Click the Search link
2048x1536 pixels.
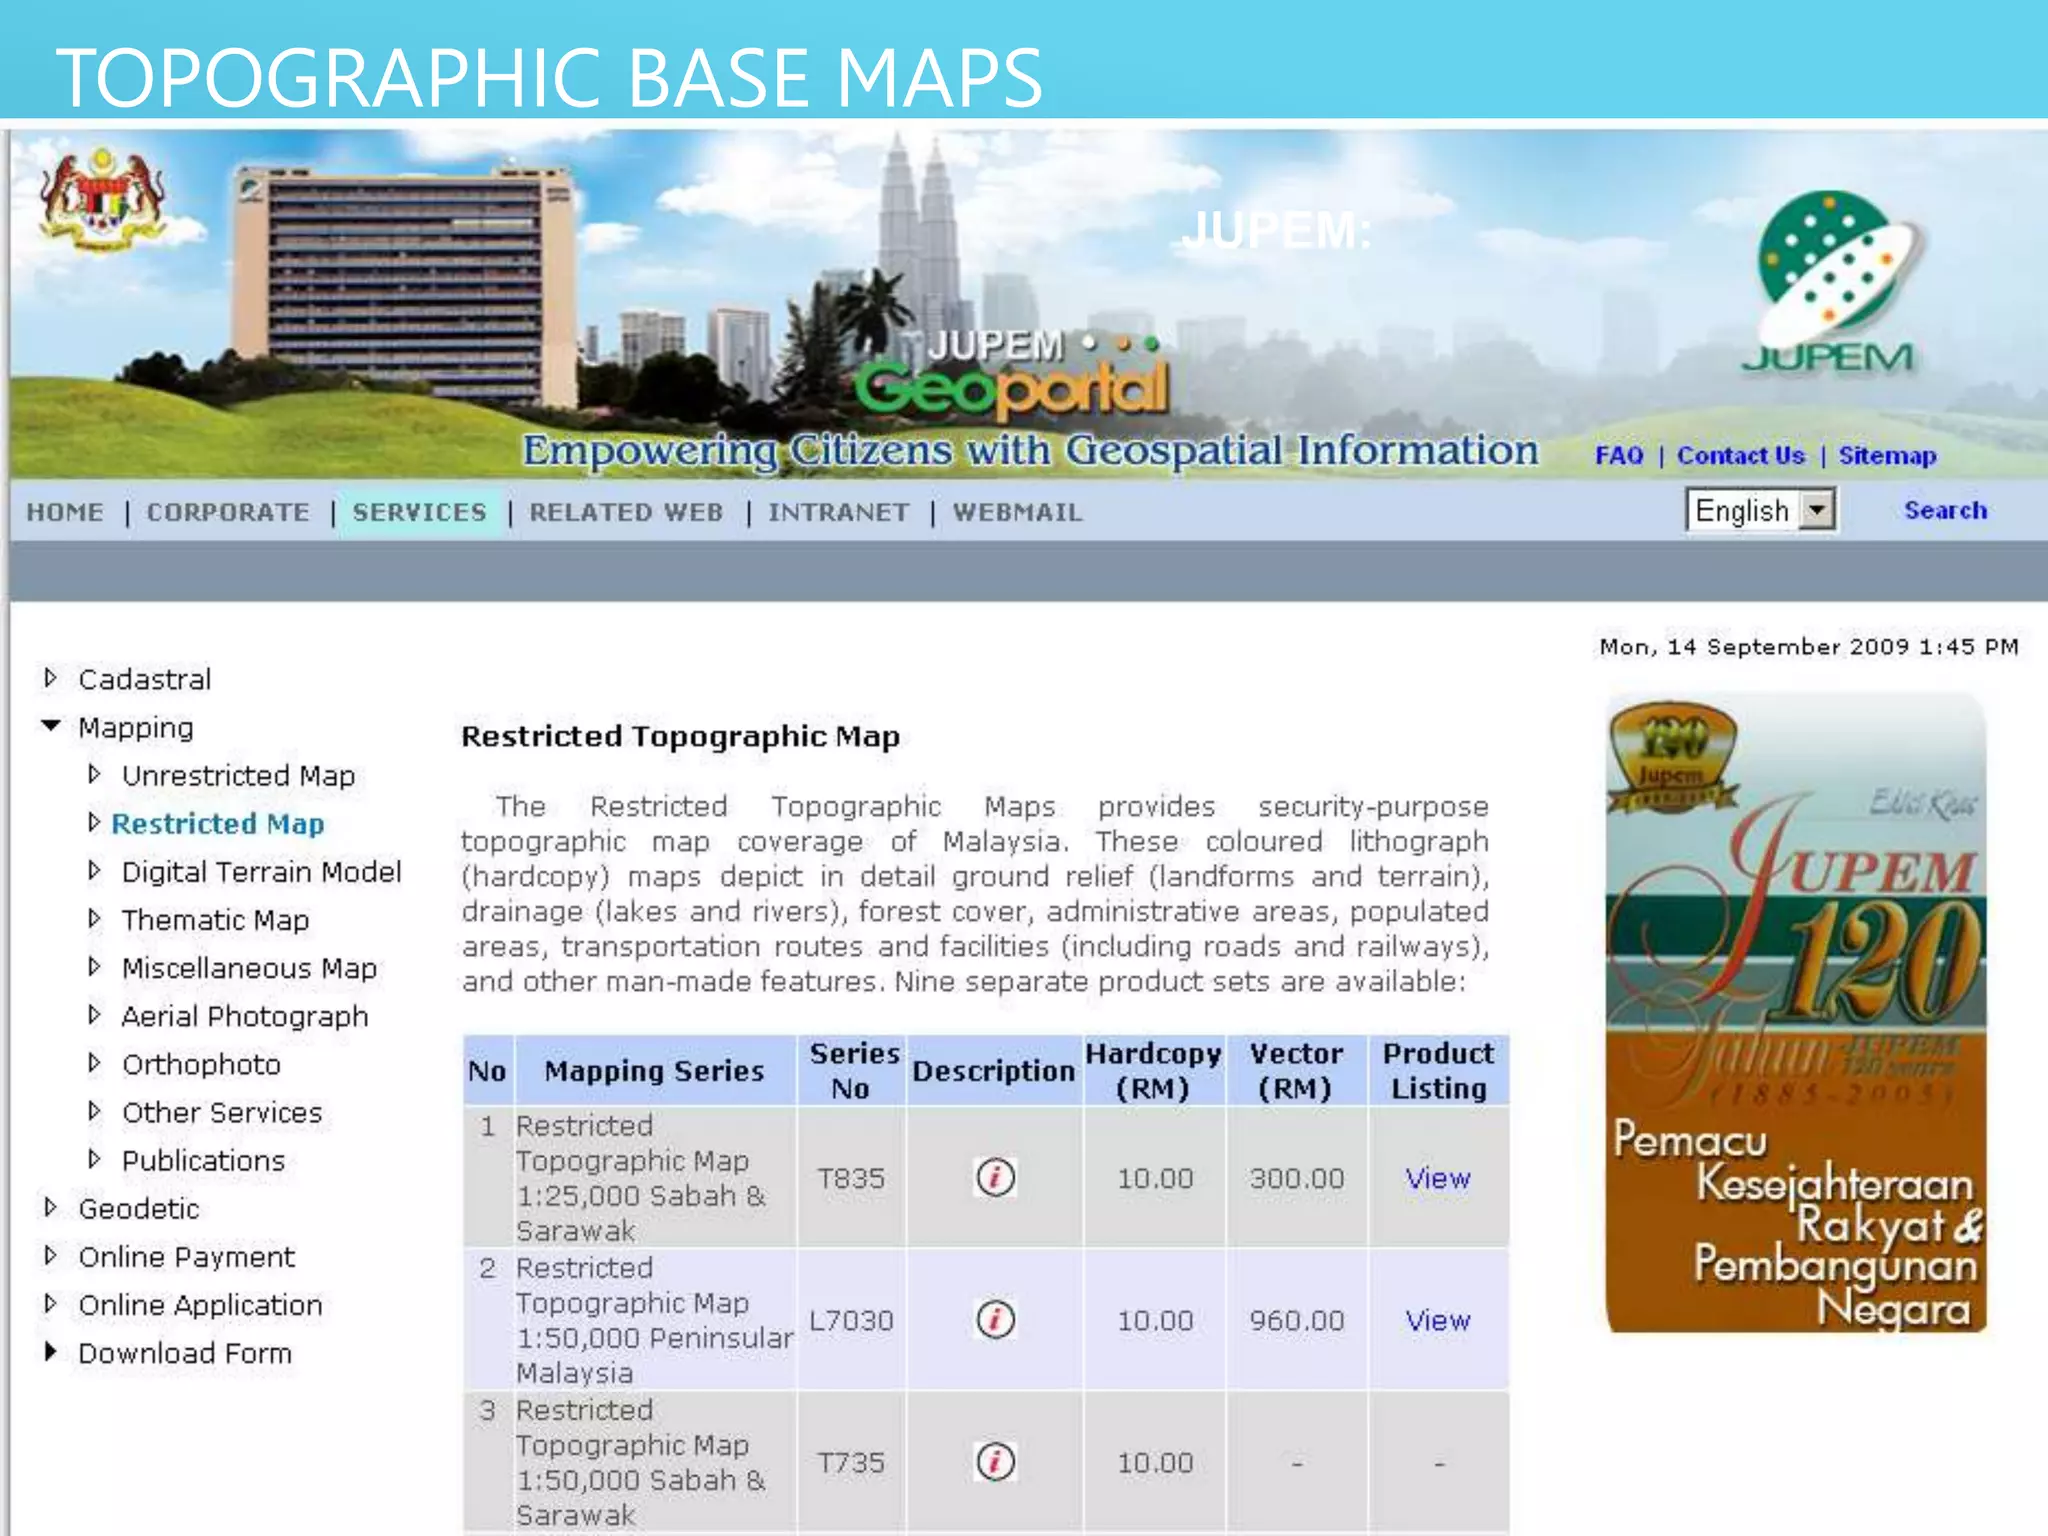(x=1945, y=510)
